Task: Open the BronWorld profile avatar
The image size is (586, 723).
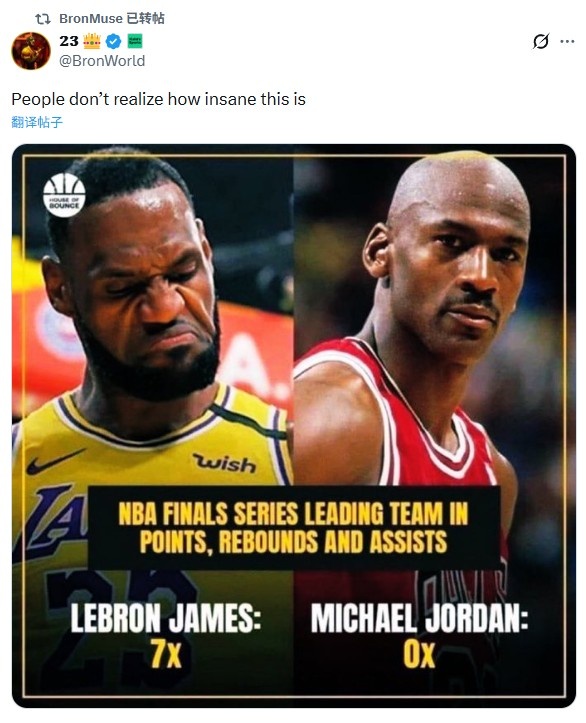Action: pyautogui.click(x=31, y=51)
